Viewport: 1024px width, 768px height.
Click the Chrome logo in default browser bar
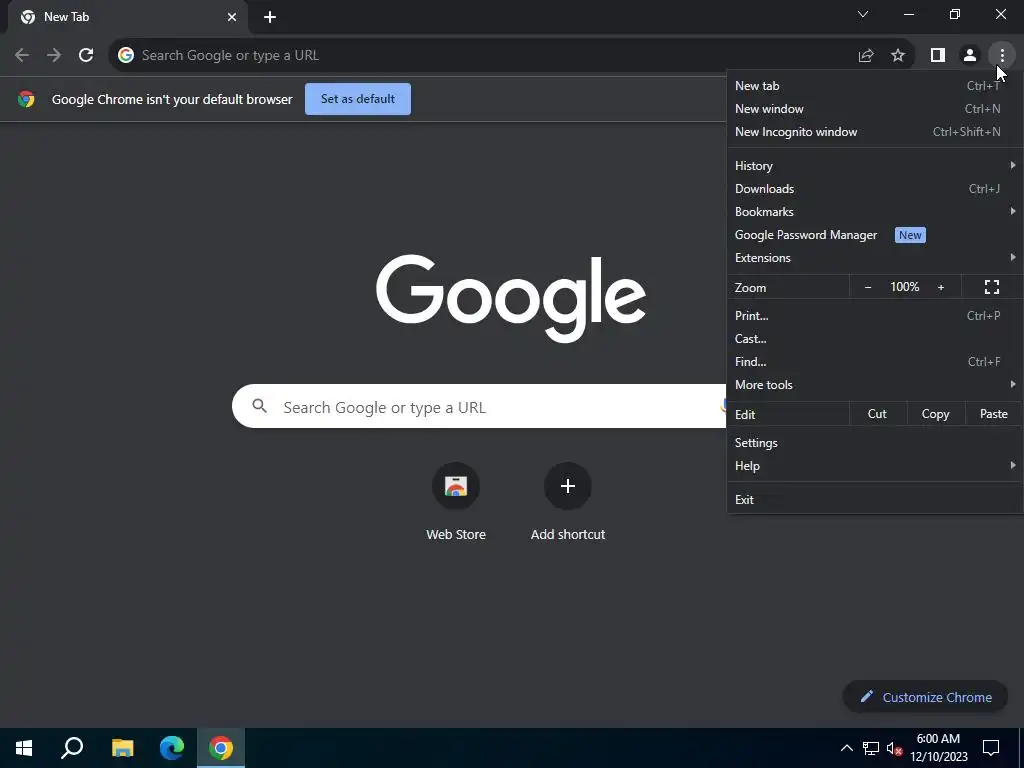click(26, 99)
